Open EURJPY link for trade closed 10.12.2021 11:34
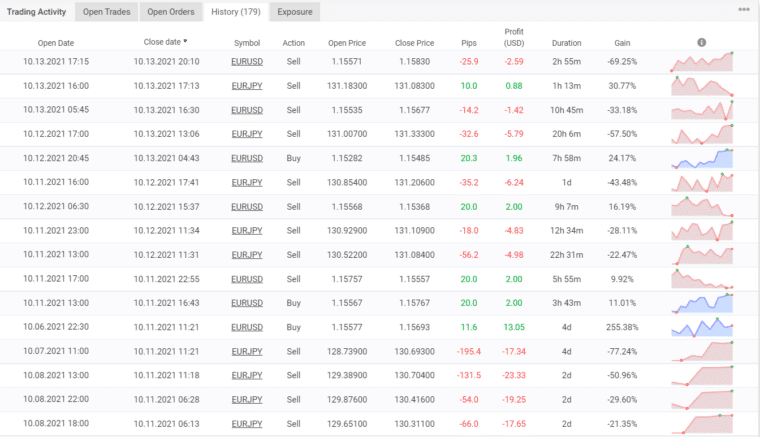The height and width of the screenshot is (437, 760). pyautogui.click(x=247, y=231)
